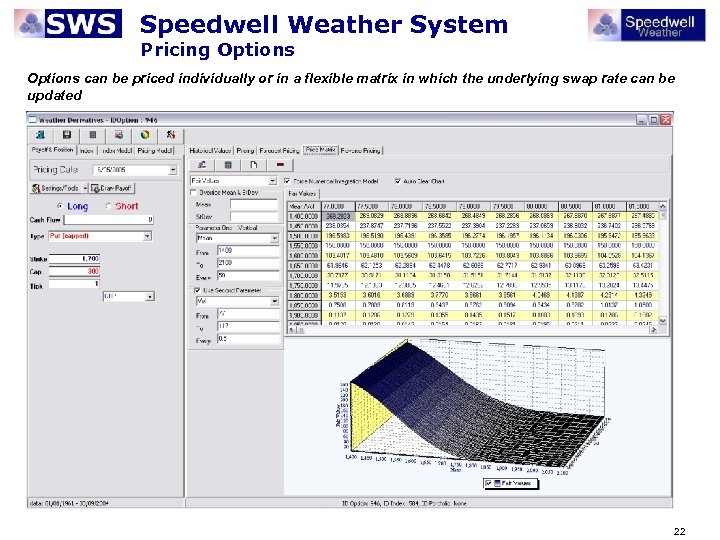Open the small dropdown below the Tick field

click(150, 297)
